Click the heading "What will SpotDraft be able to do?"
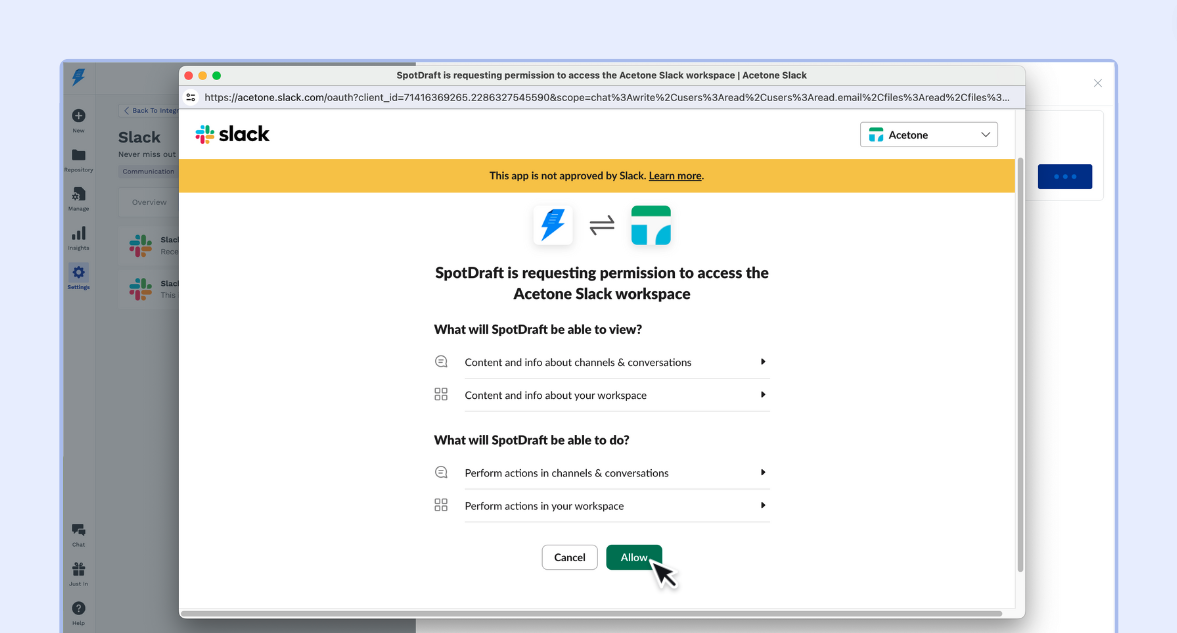Viewport: 1177px width, 633px height. pos(531,440)
